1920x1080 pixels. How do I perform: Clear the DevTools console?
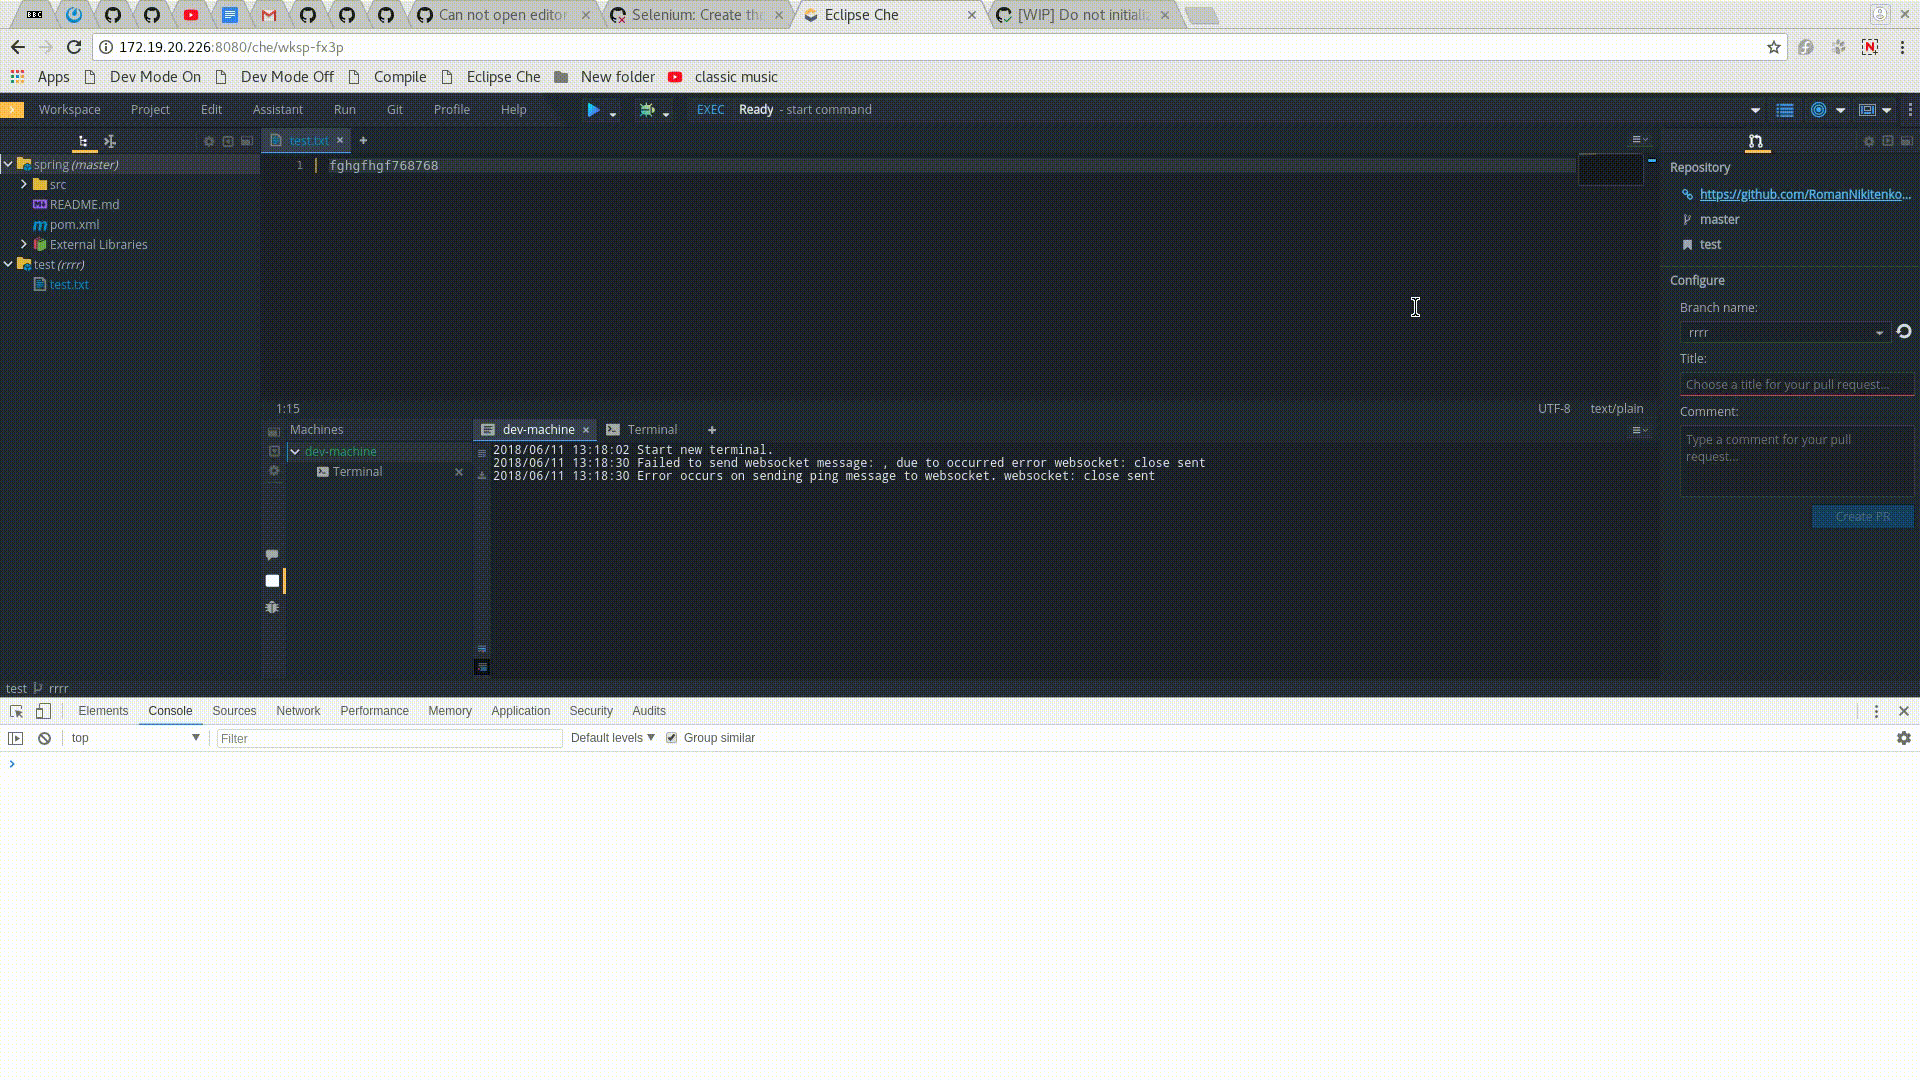tap(44, 738)
